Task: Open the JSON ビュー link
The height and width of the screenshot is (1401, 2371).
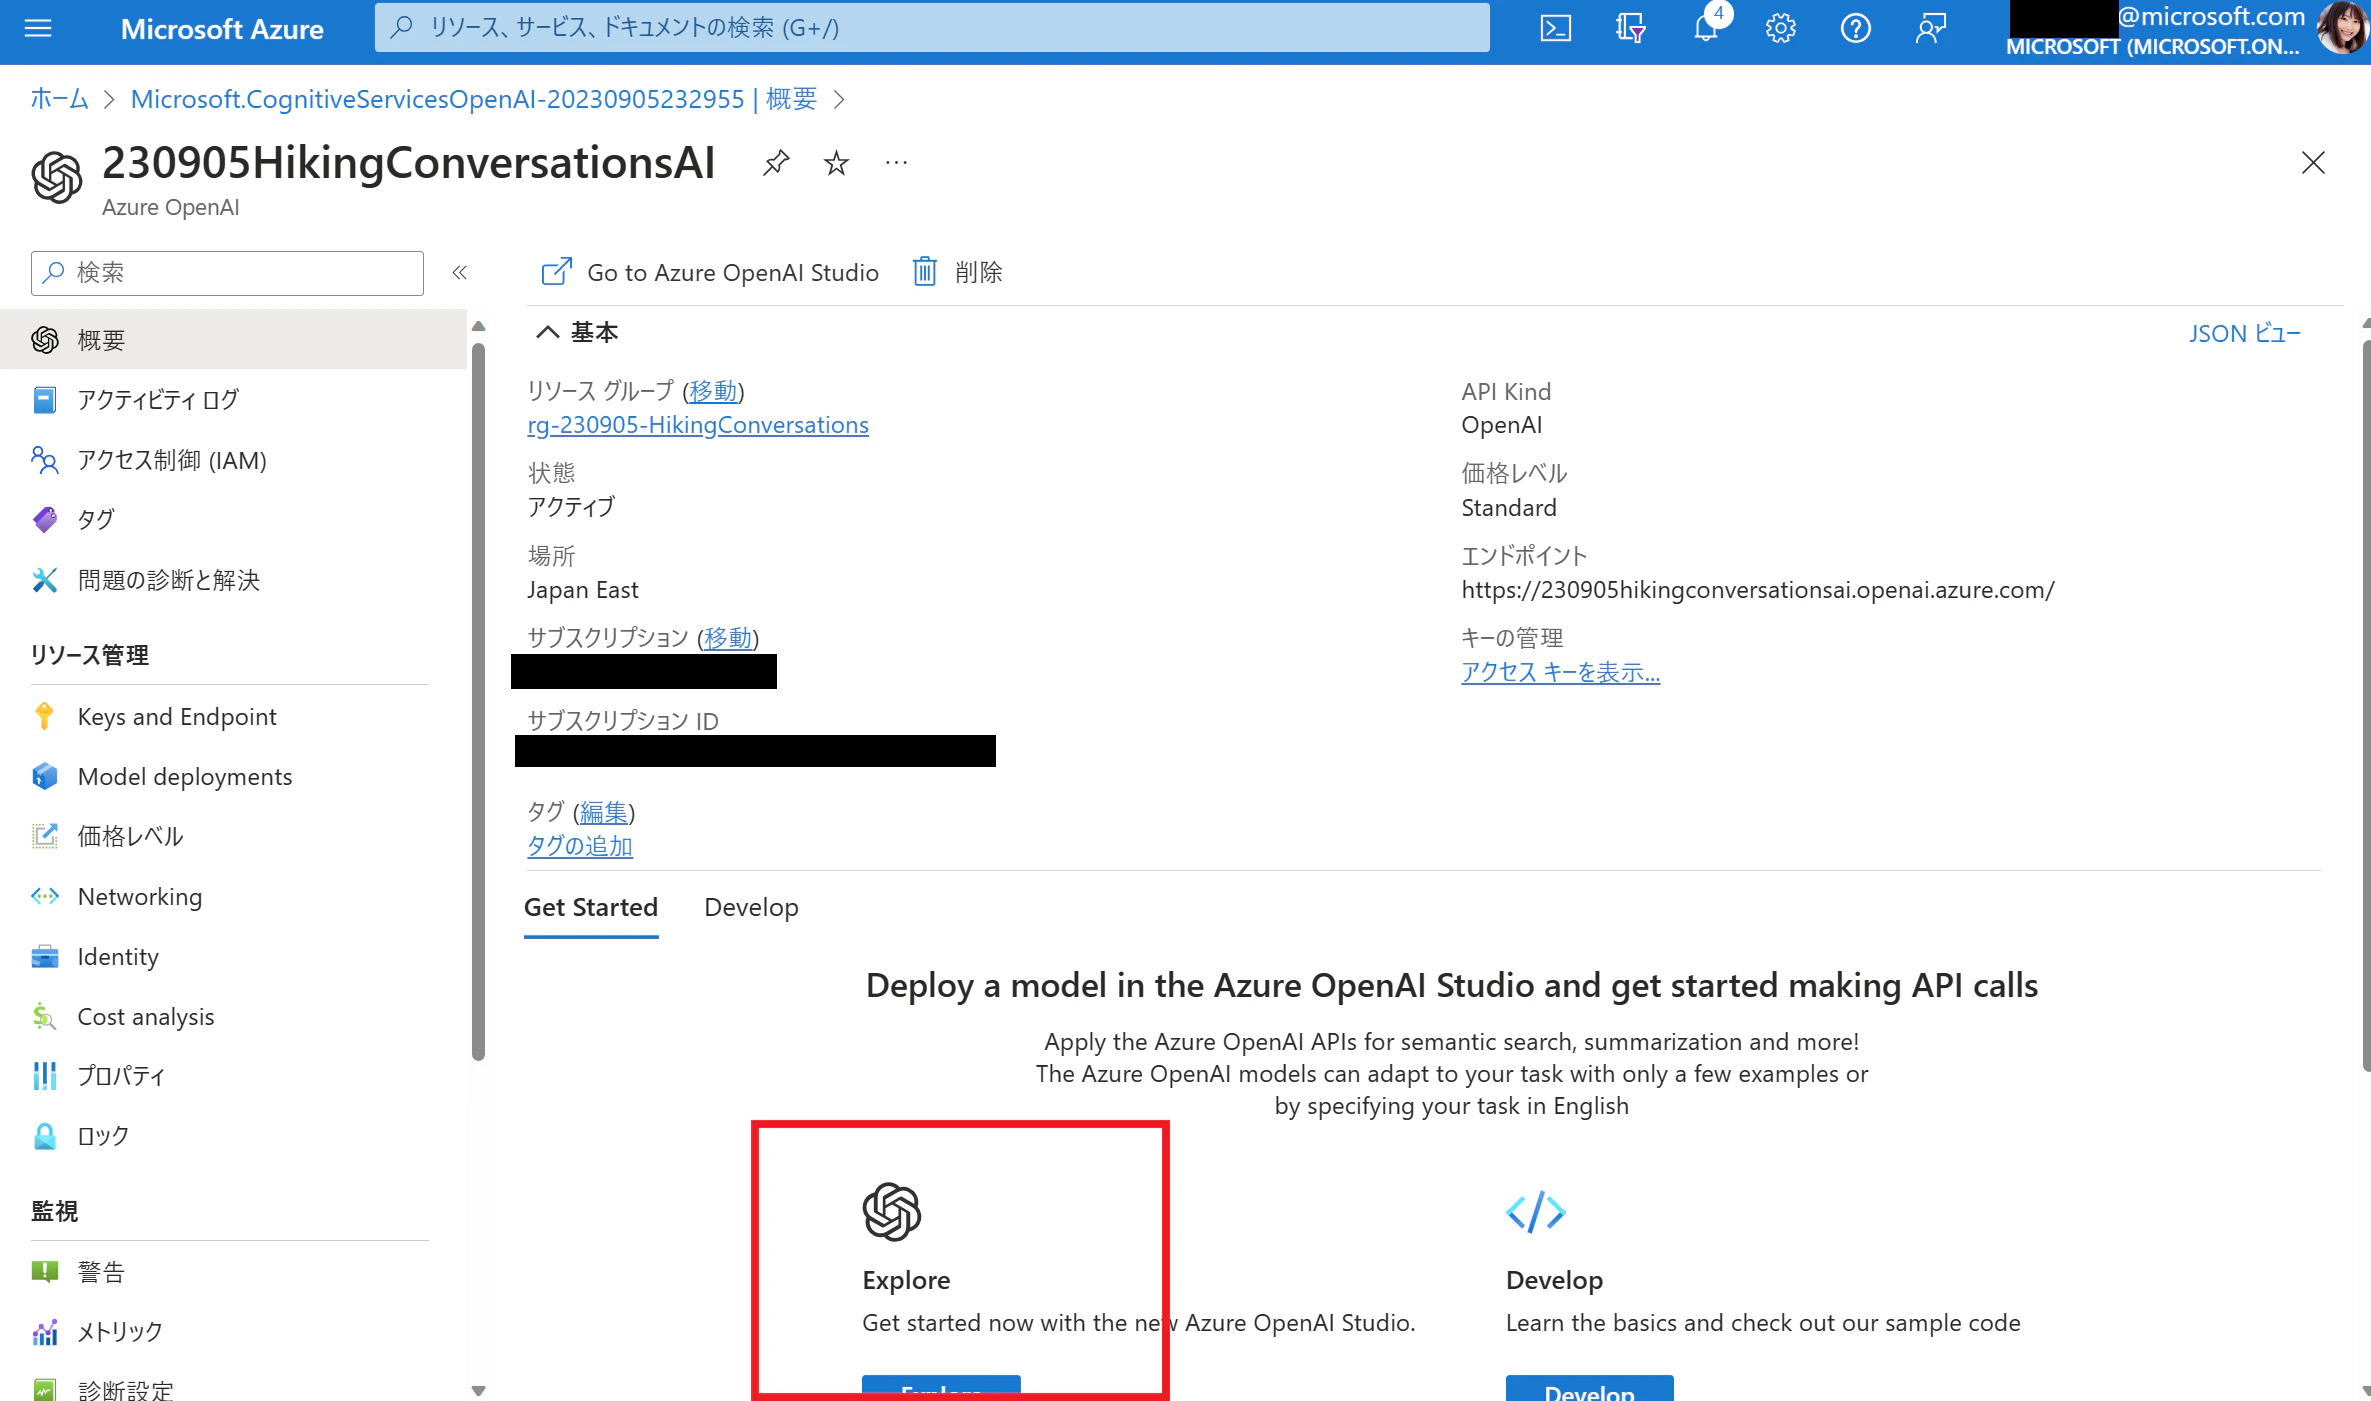Action: [x=2244, y=333]
